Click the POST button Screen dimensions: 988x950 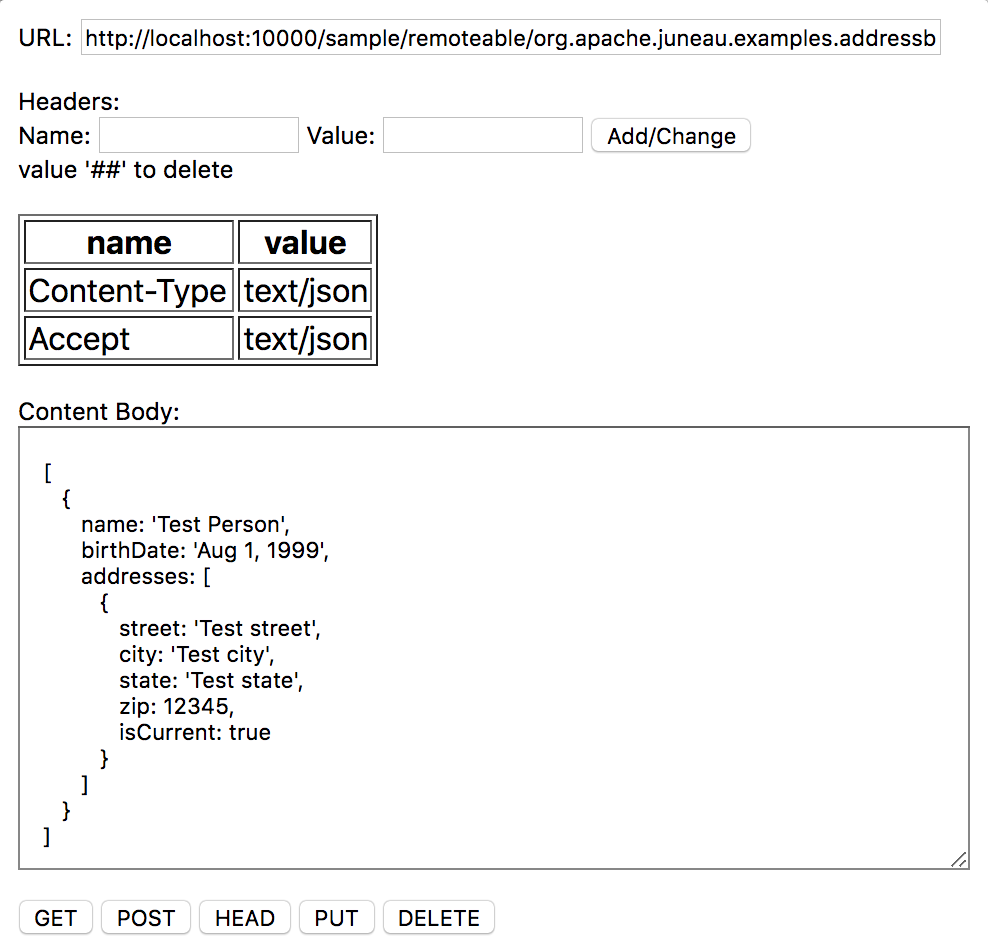point(146,918)
